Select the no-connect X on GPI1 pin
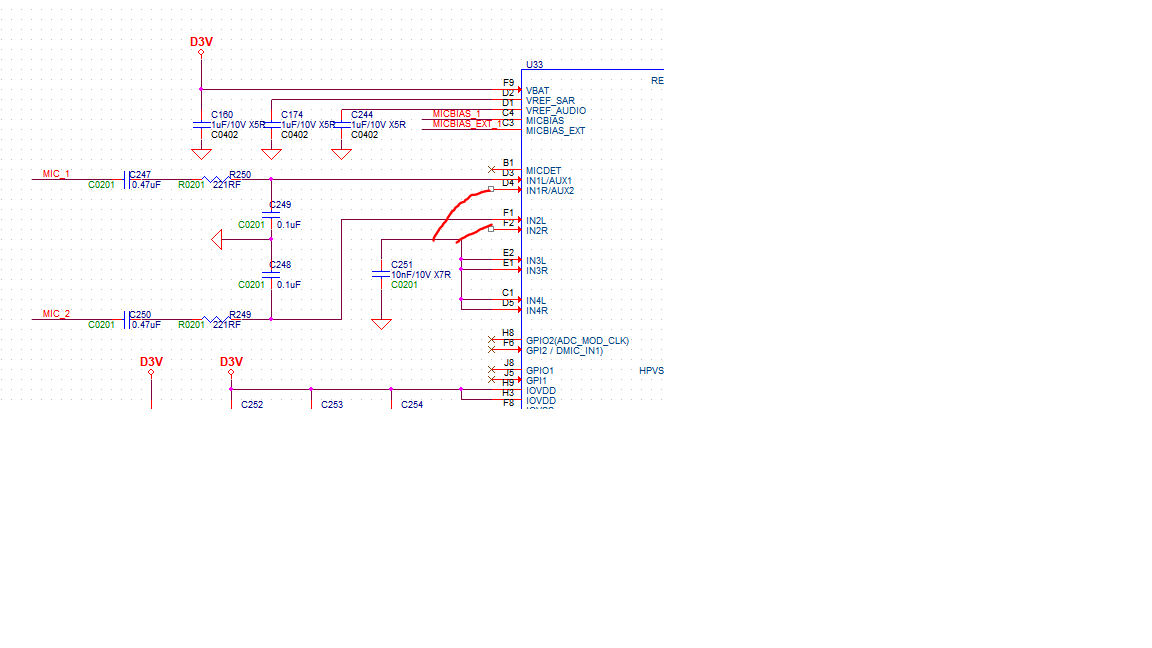 coord(492,380)
